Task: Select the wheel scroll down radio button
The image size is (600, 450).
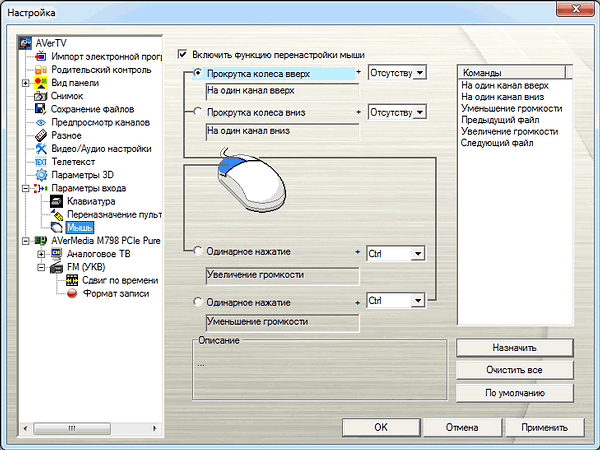Action: point(198,112)
